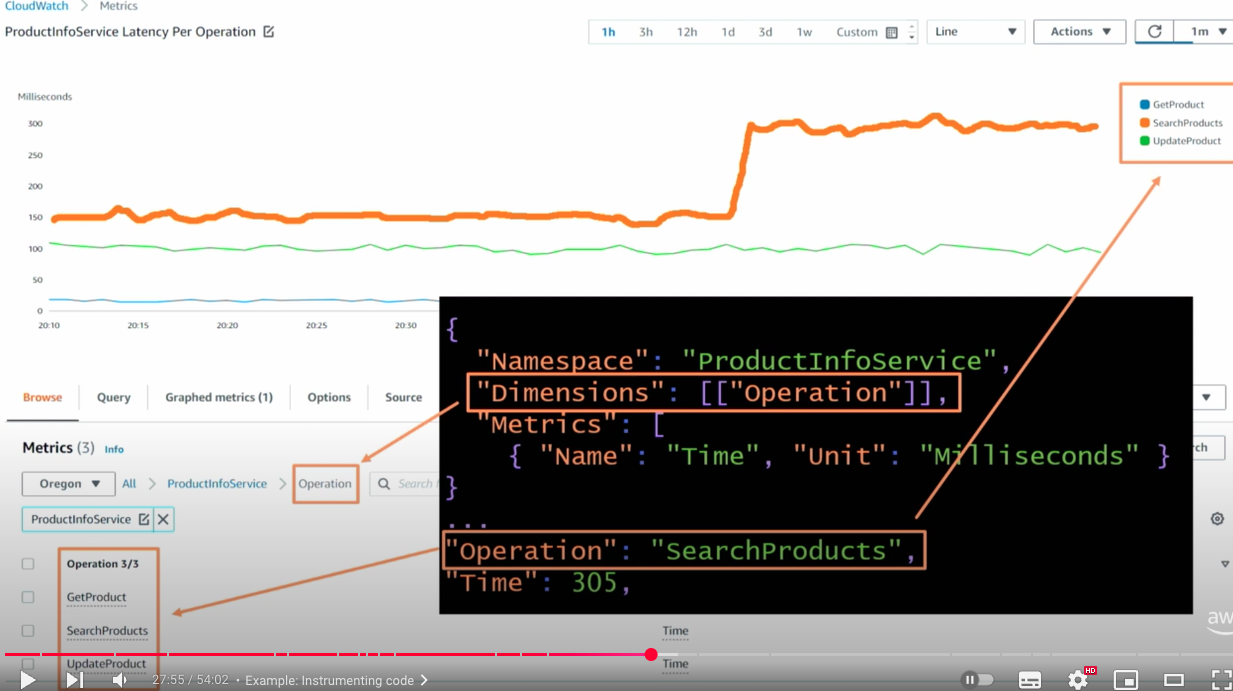Screen dimensions: 1233x691
Task: Switch to the Query tab
Action: (114, 397)
